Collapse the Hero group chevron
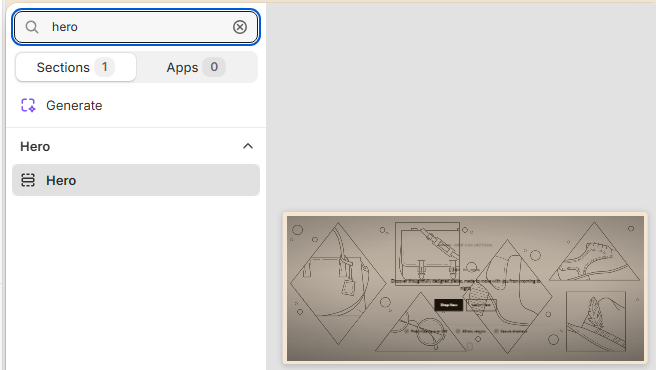656x370 pixels. tap(248, 146)
